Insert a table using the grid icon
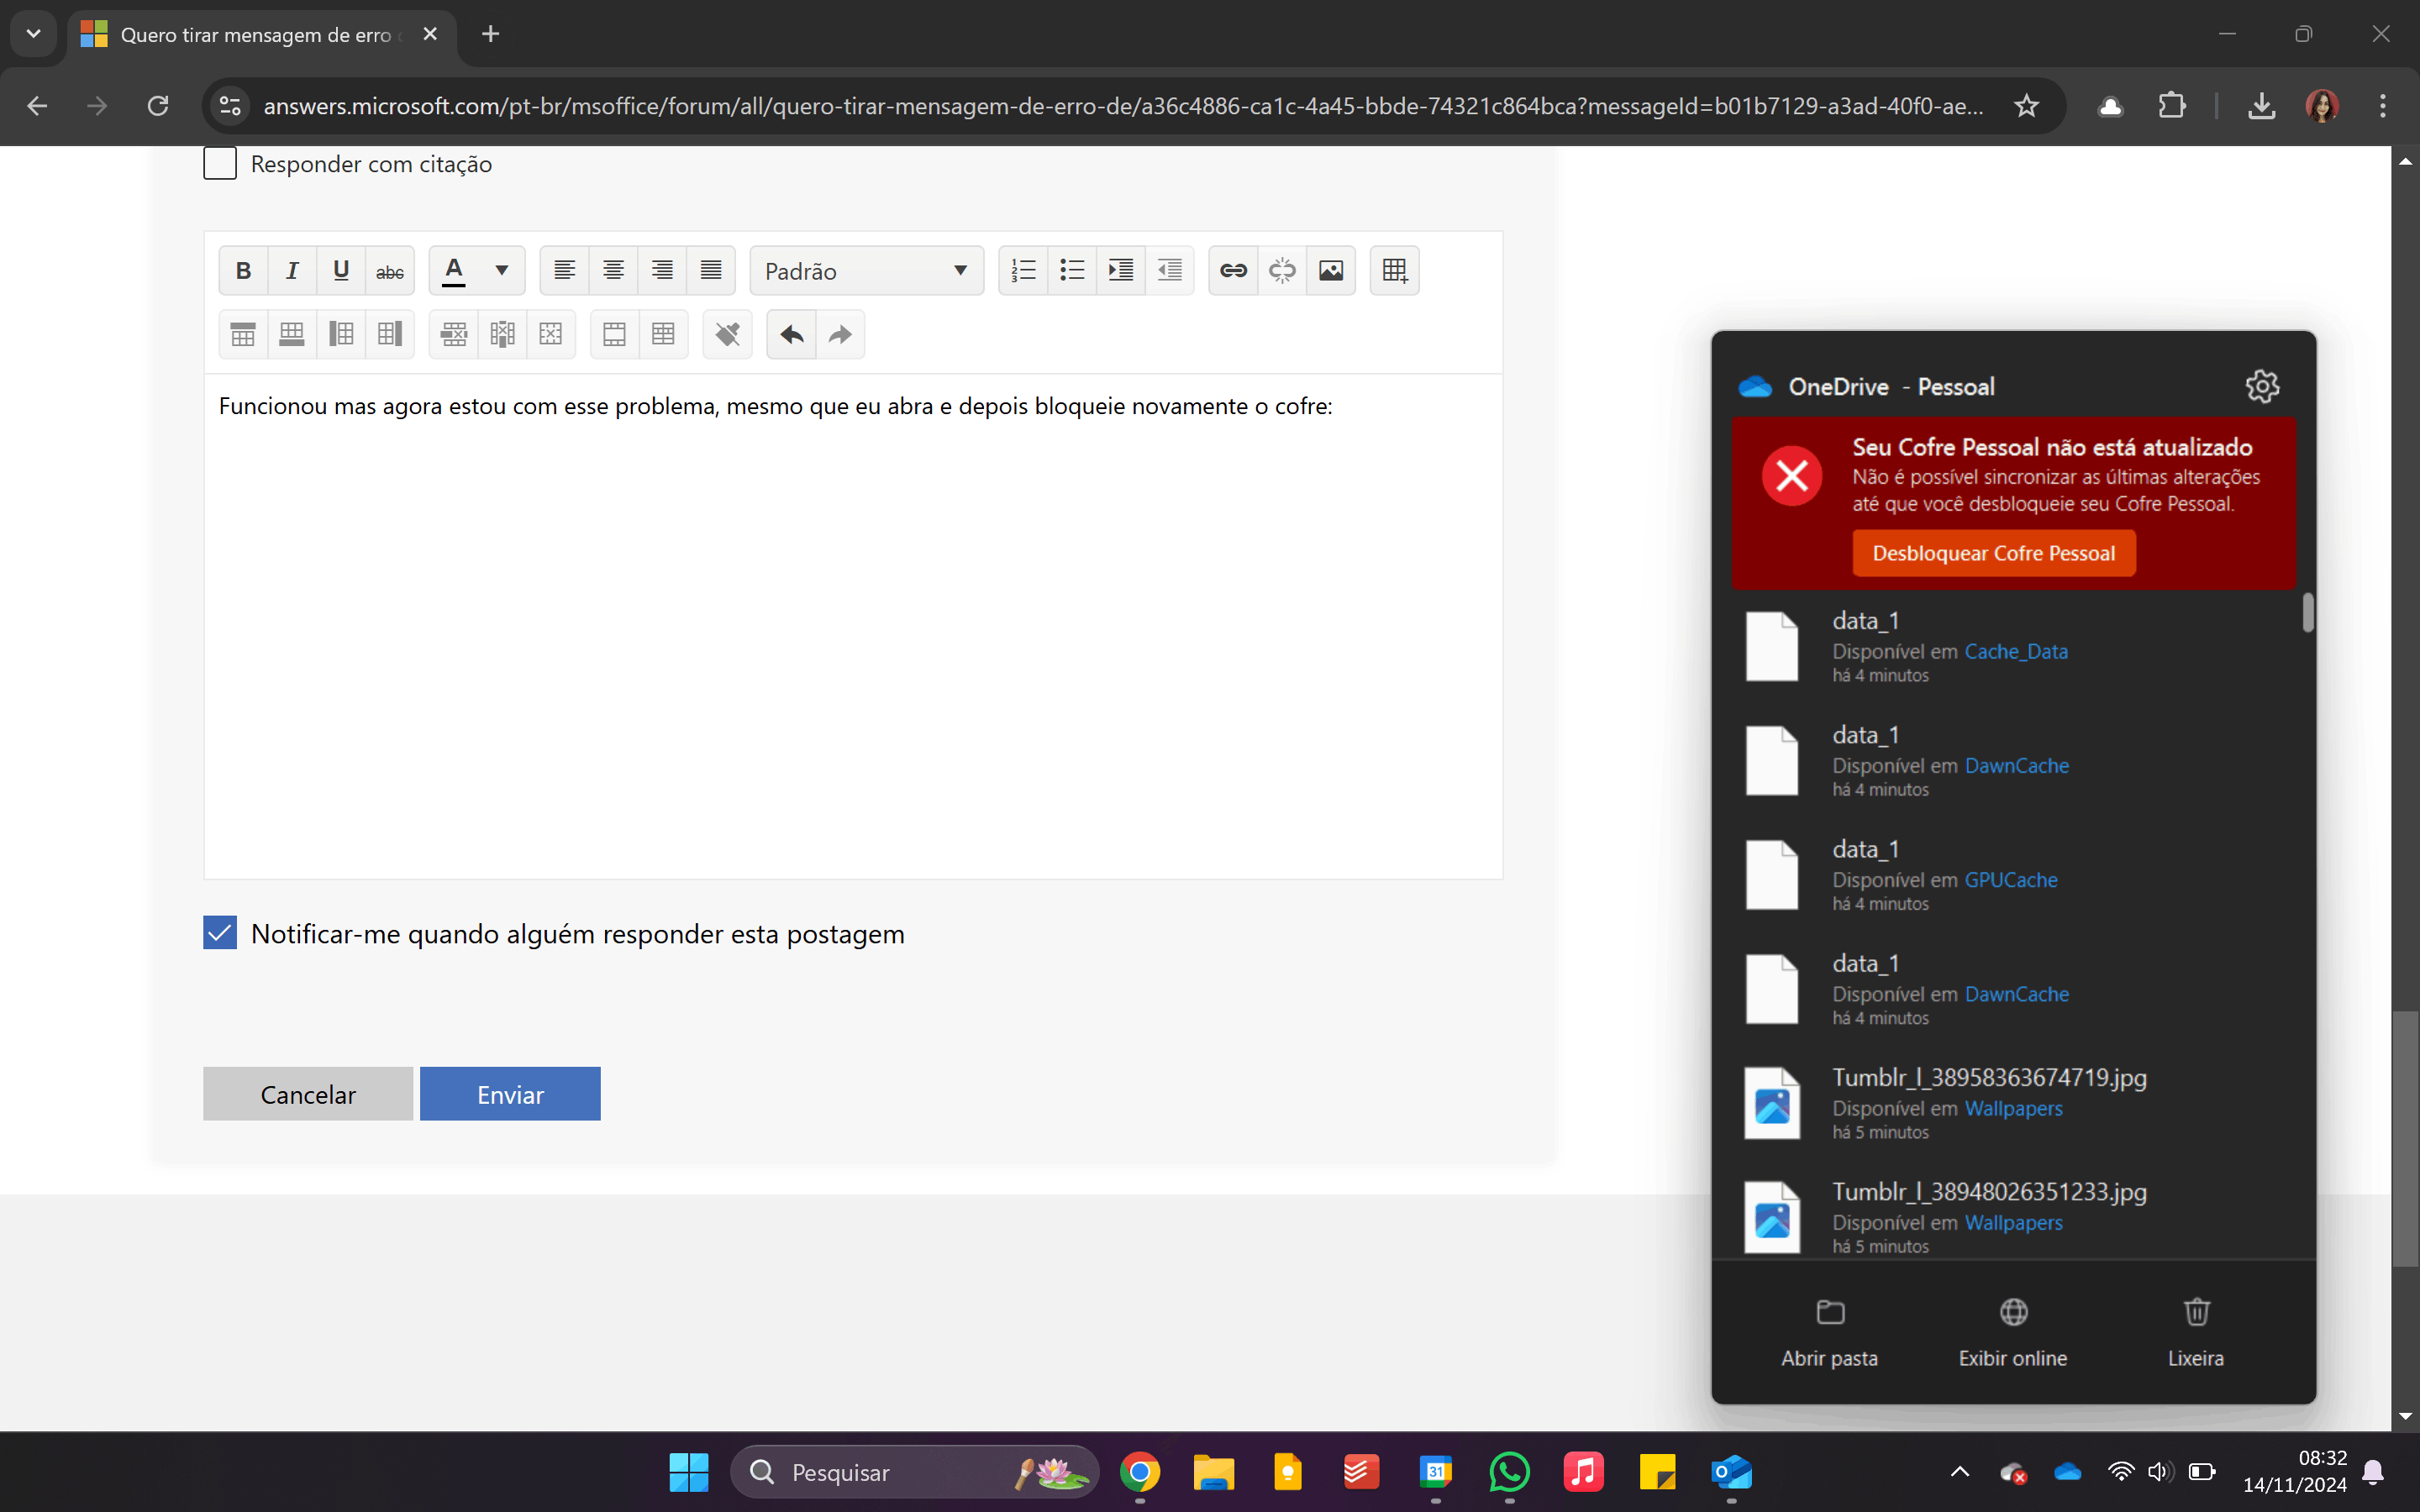2420x1512 pixels. click(1394, 270)
